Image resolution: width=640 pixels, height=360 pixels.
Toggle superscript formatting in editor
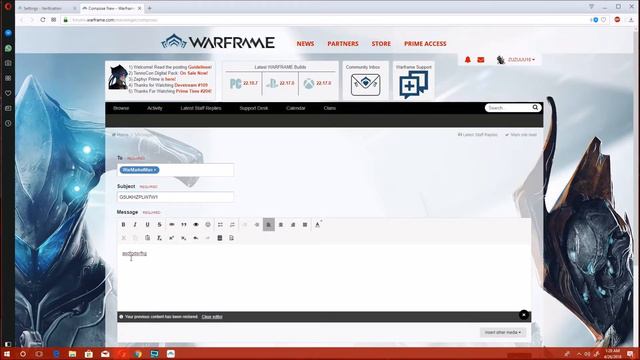(x=172, y=238)
